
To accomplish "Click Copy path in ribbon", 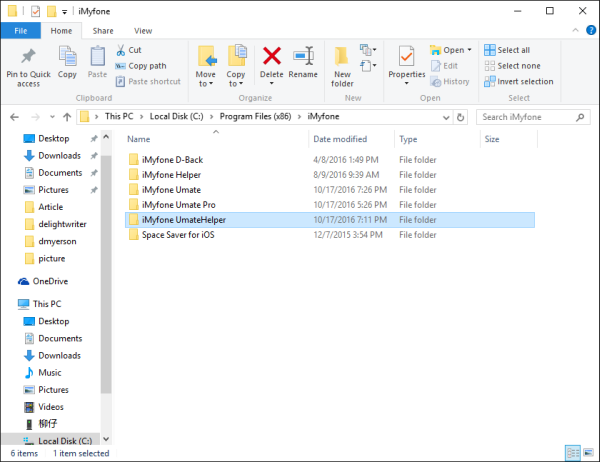I will 141,66.
